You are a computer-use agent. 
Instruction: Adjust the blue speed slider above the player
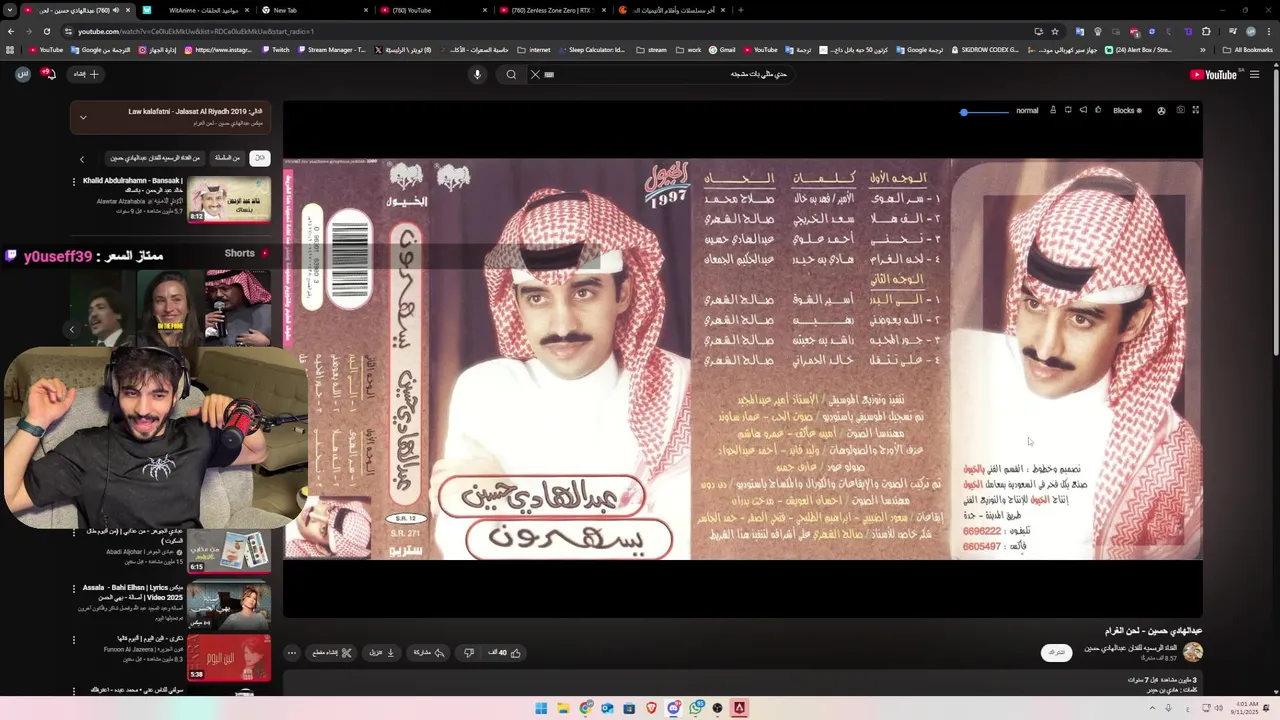985,112
